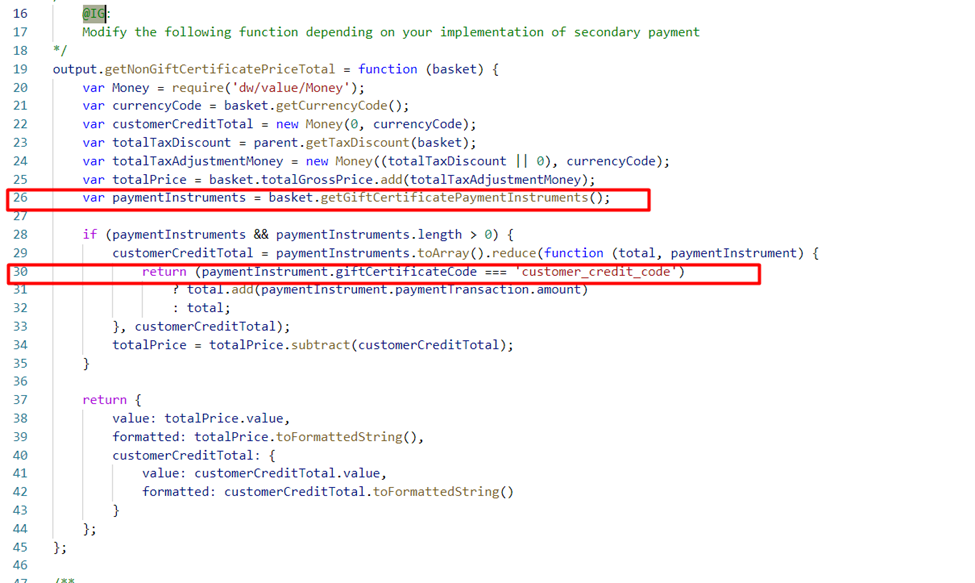Click the 'customer_credit_code' string literal
The height and width of the screenshot is (583, 975).
click(596, 272)
